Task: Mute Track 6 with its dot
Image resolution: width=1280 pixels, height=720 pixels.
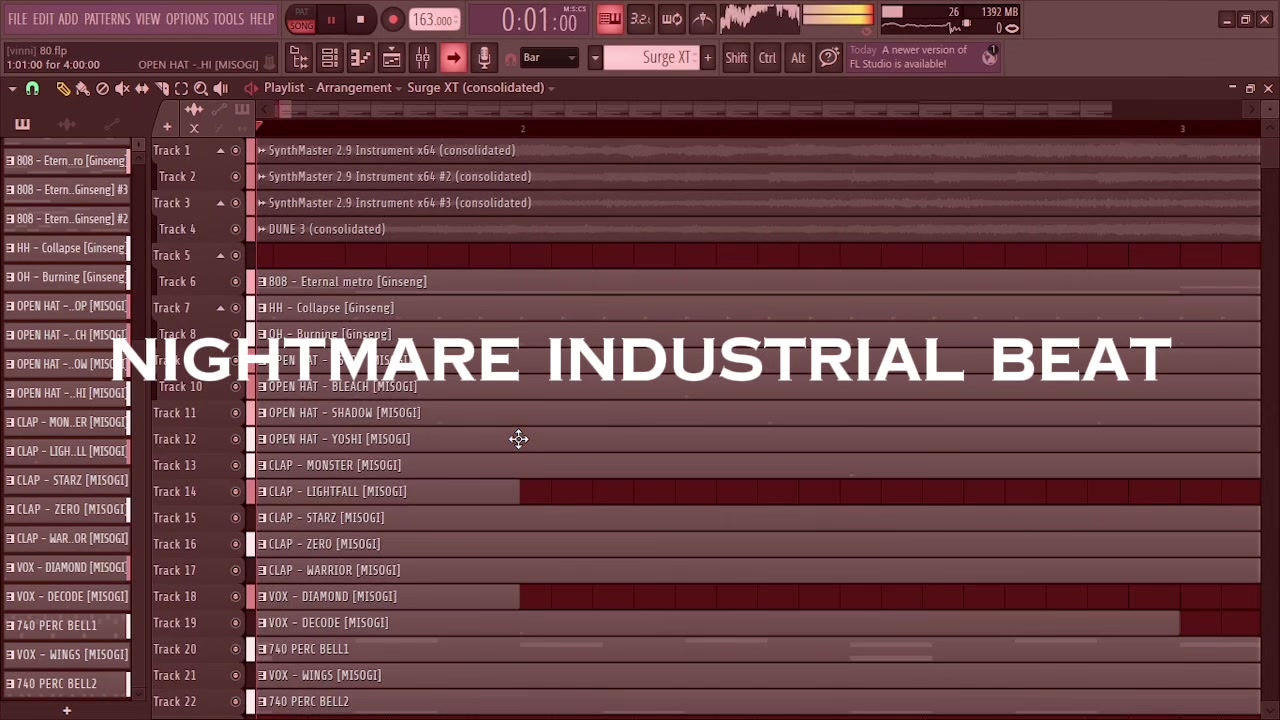Action: point(236,282)
